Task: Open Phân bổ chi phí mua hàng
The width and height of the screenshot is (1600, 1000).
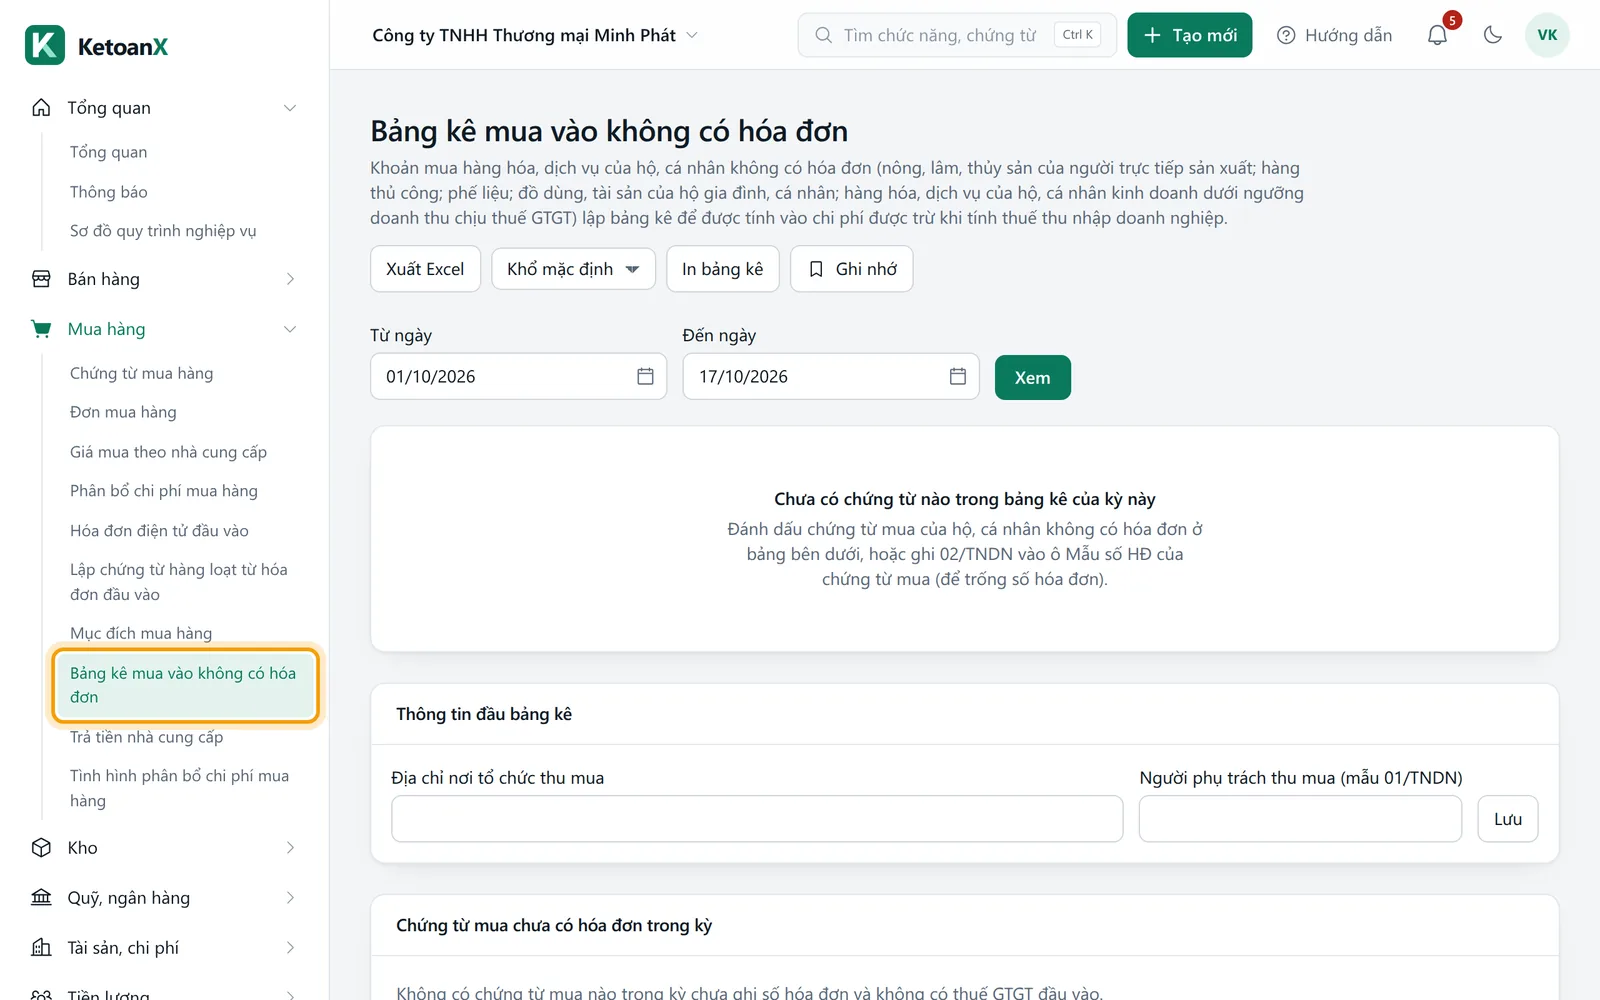Action: [x=164, y=491]
